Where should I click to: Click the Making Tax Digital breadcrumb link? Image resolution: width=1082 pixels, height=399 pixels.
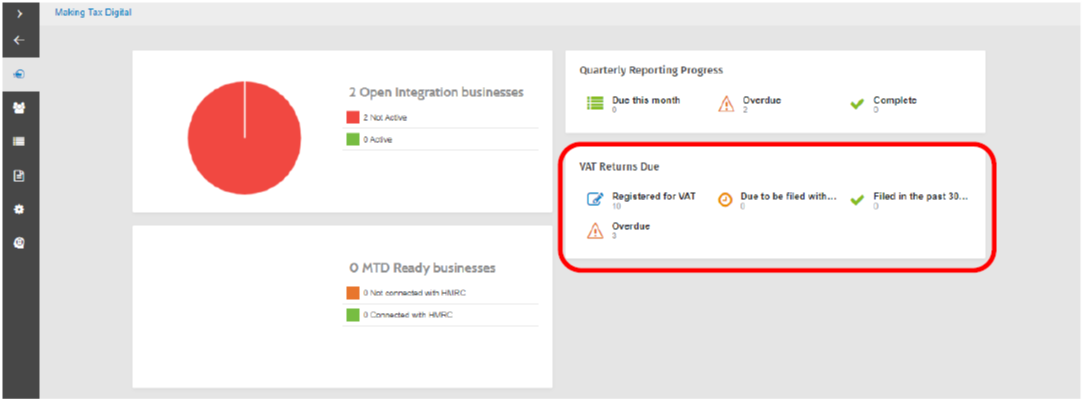93,12
